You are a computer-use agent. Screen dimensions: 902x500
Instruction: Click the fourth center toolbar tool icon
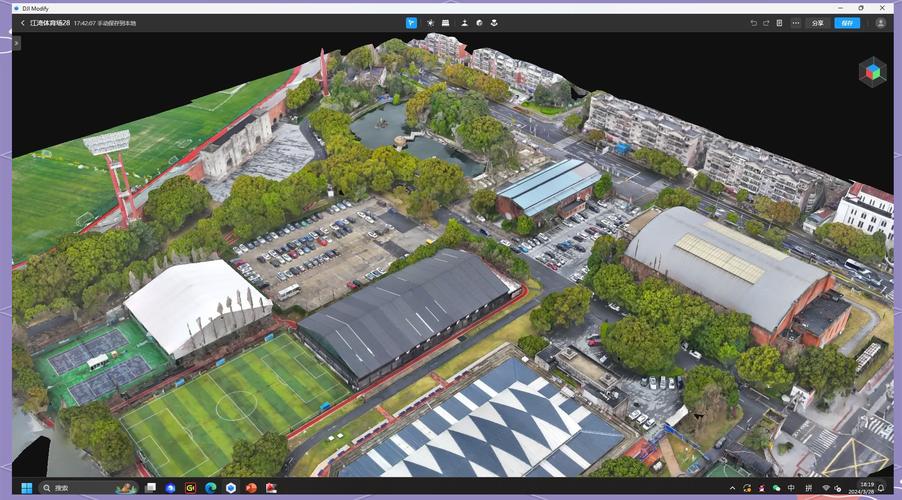coord(463,23)
